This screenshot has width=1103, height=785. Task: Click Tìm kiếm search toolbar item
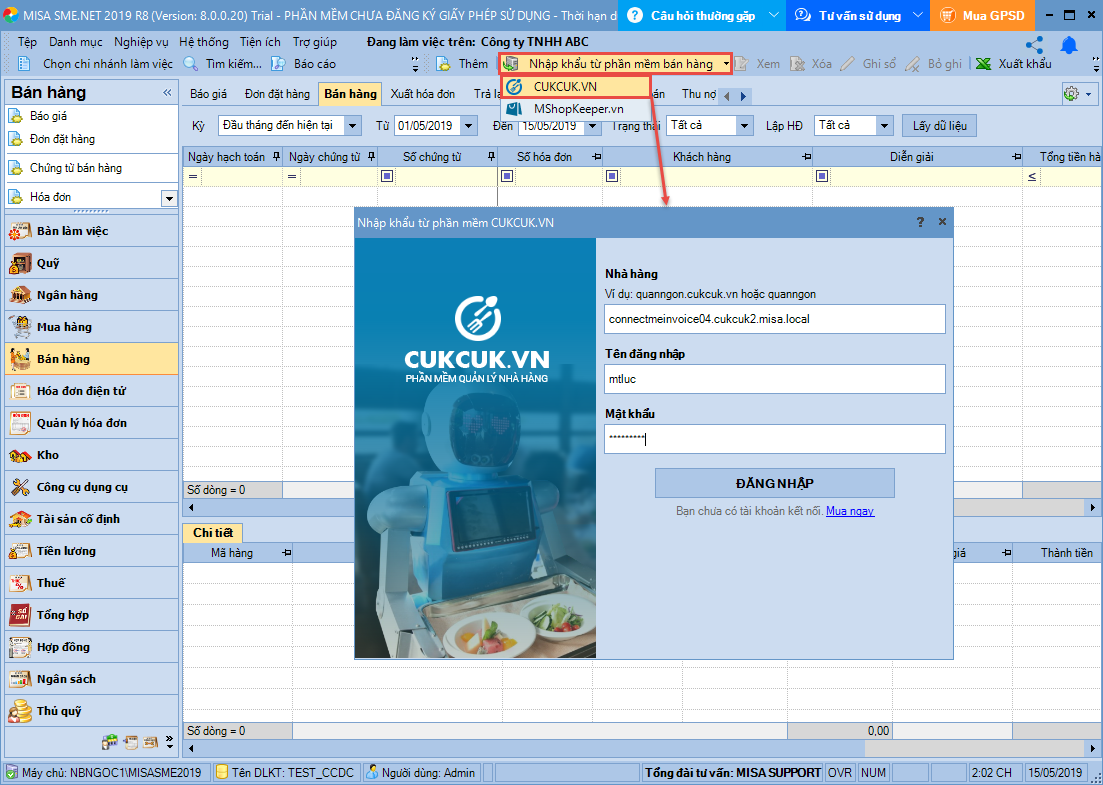tap(222, 64)
